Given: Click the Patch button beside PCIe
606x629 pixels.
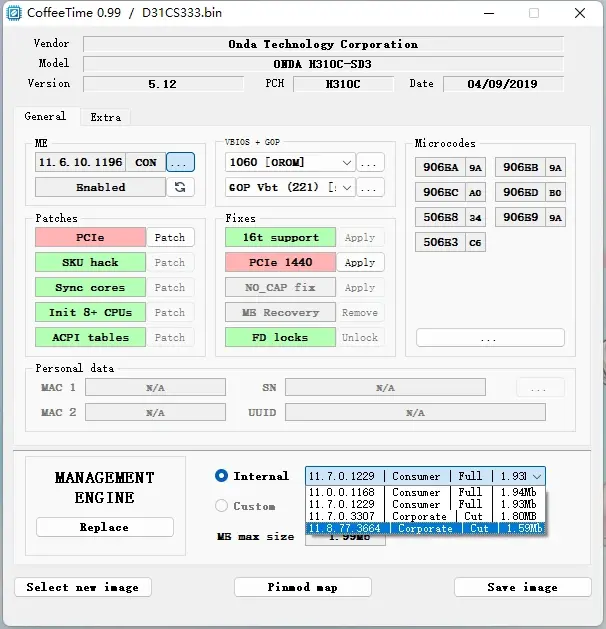Looking at the screenshot, I should 170,237.
